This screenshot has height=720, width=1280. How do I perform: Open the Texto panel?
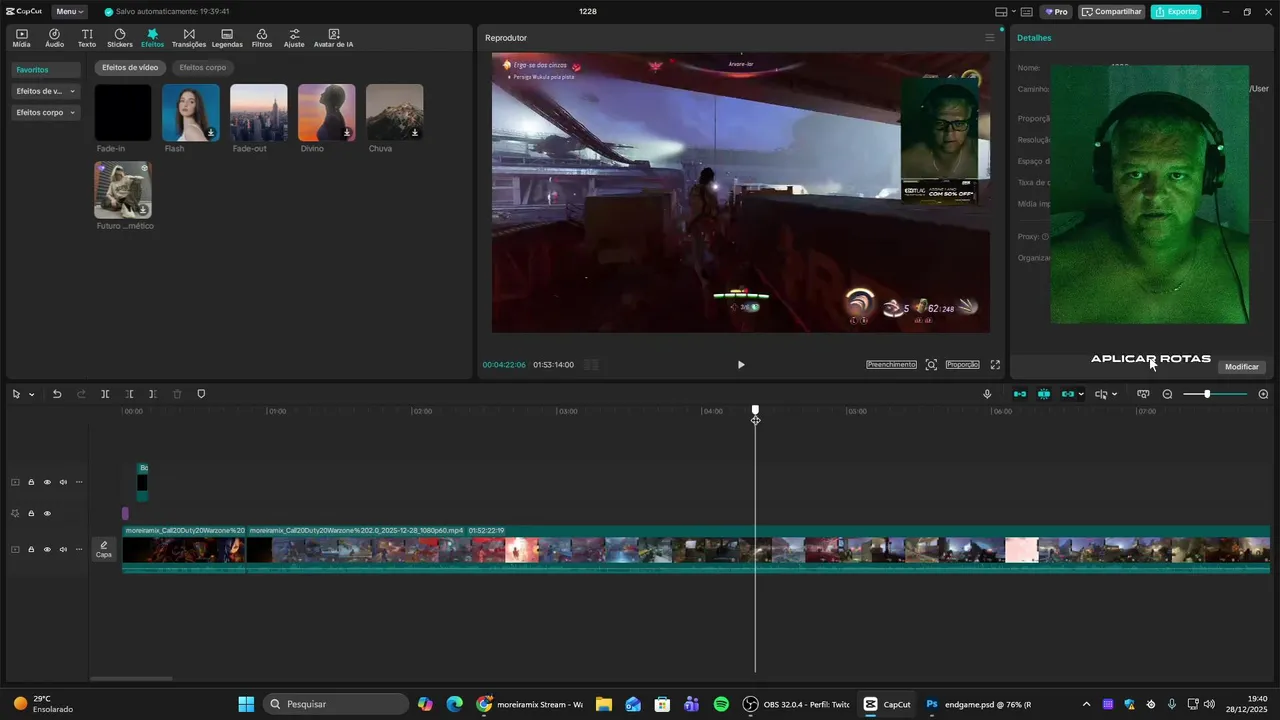87,38
